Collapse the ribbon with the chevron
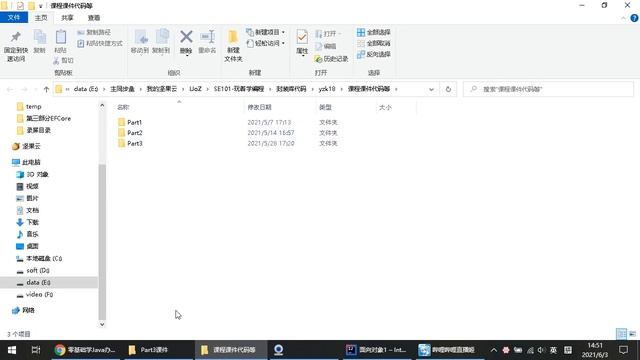Viewport: 640px width, 360px height. click(x=623, y=18)
